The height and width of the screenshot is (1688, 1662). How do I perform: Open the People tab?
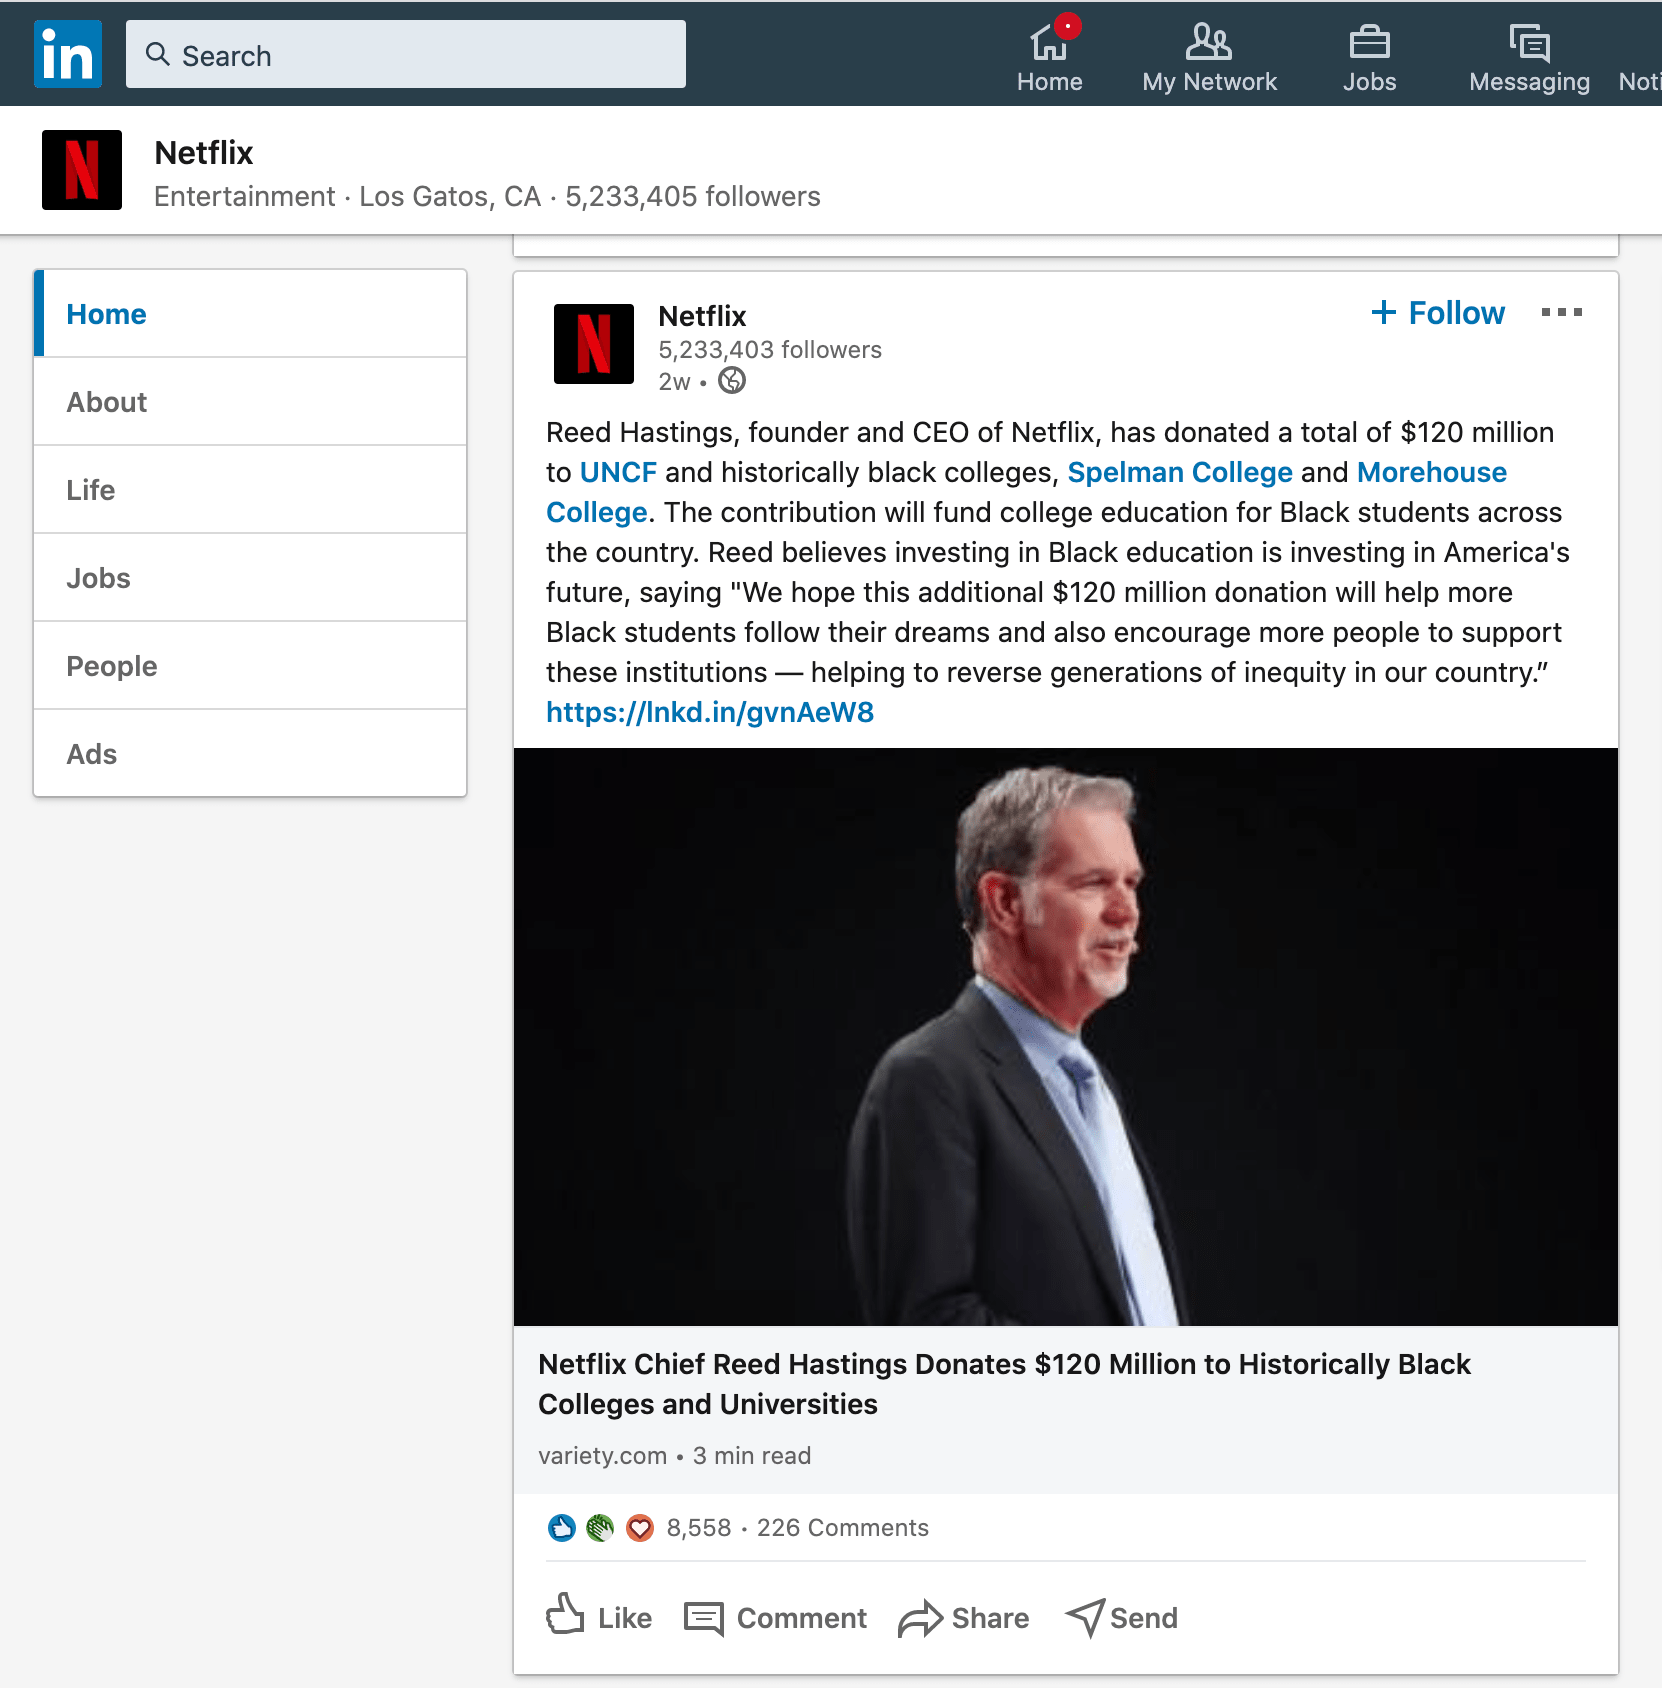pos(250,666)
